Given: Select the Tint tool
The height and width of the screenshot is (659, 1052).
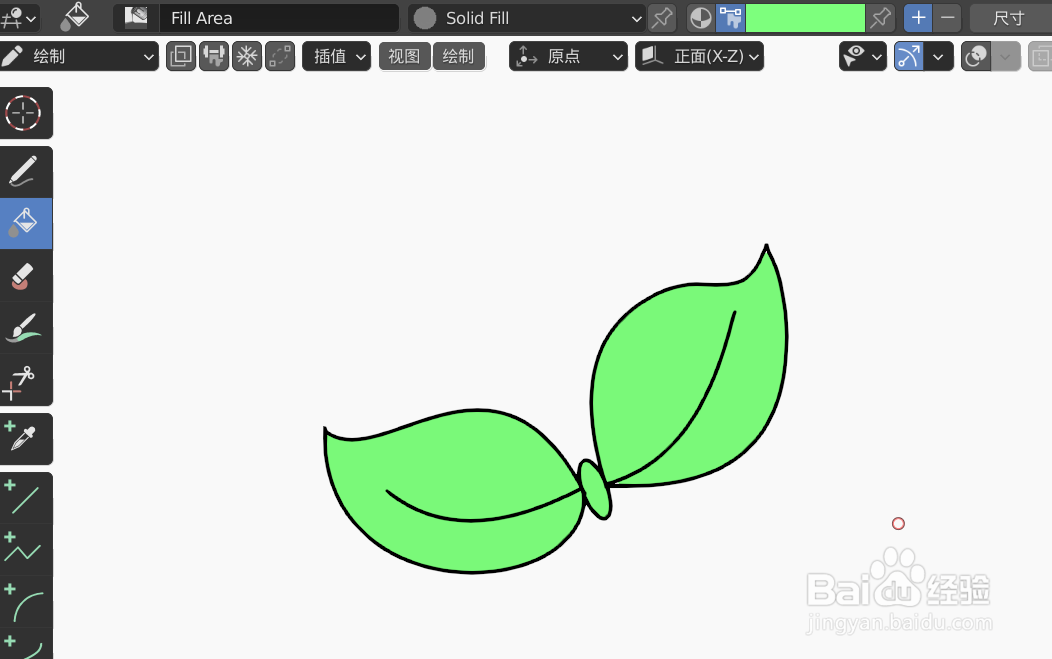Looking at the screenshot, I should (x=27, y=327).
